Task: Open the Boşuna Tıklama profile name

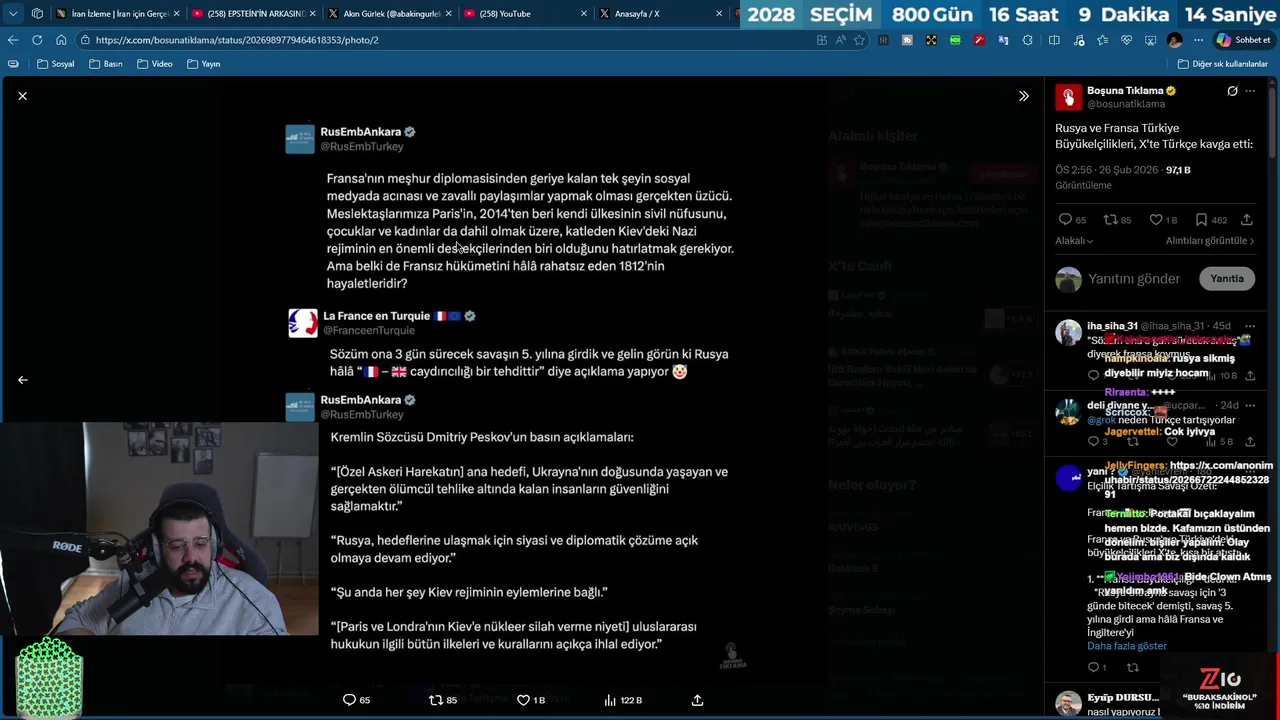Action: tap(1125, 91)
